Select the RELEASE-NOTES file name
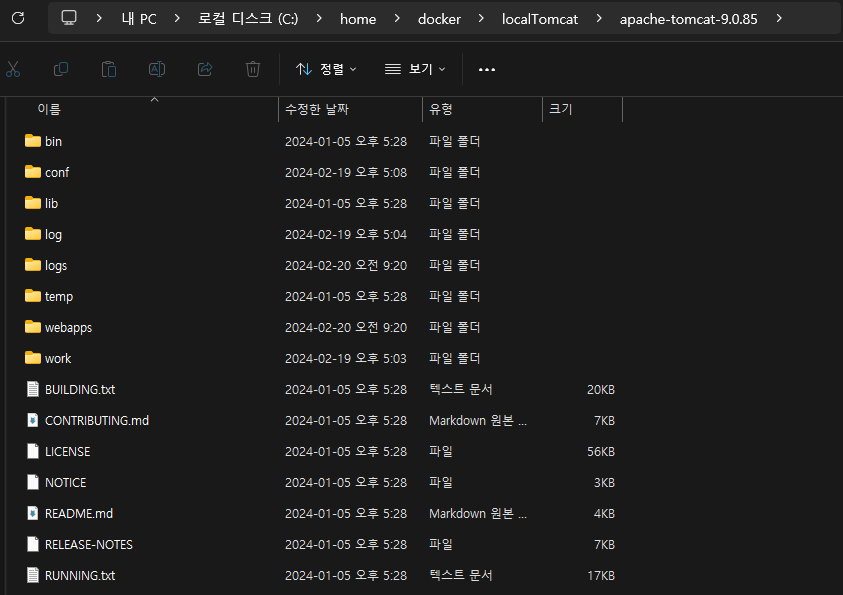843x595 pixels. click(x=89, y=545)
